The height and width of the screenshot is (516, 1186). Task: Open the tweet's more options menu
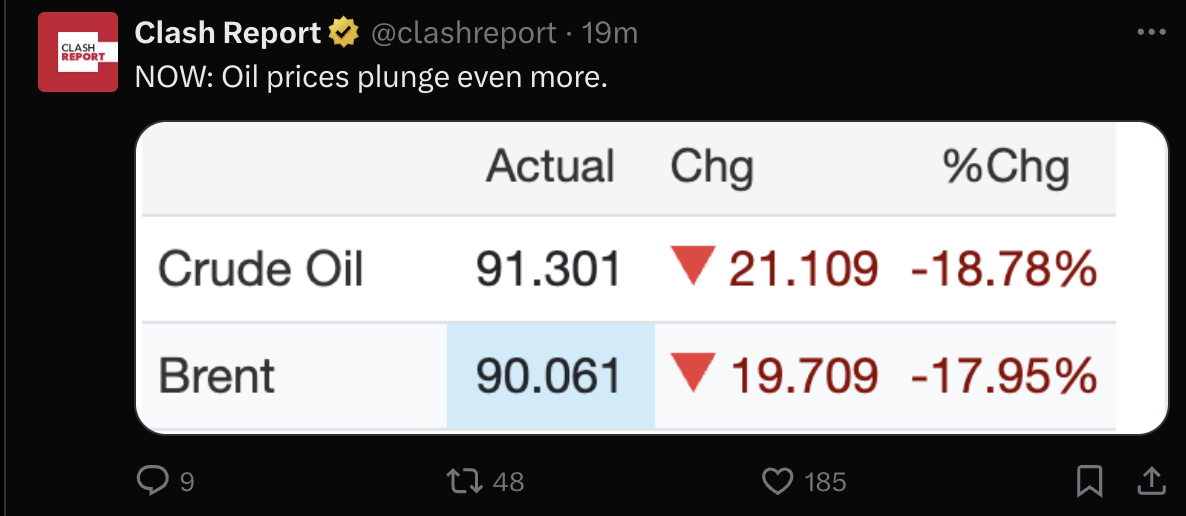click(x=1152, y=33)
